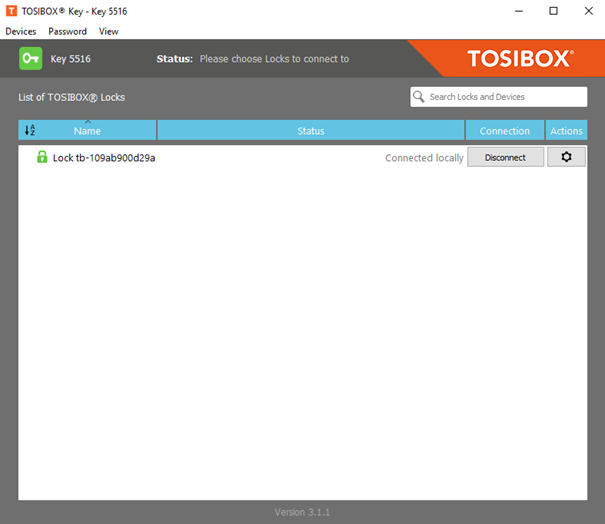
Task: Click the Key 5516 label in the header
Action: pos(71,59)
